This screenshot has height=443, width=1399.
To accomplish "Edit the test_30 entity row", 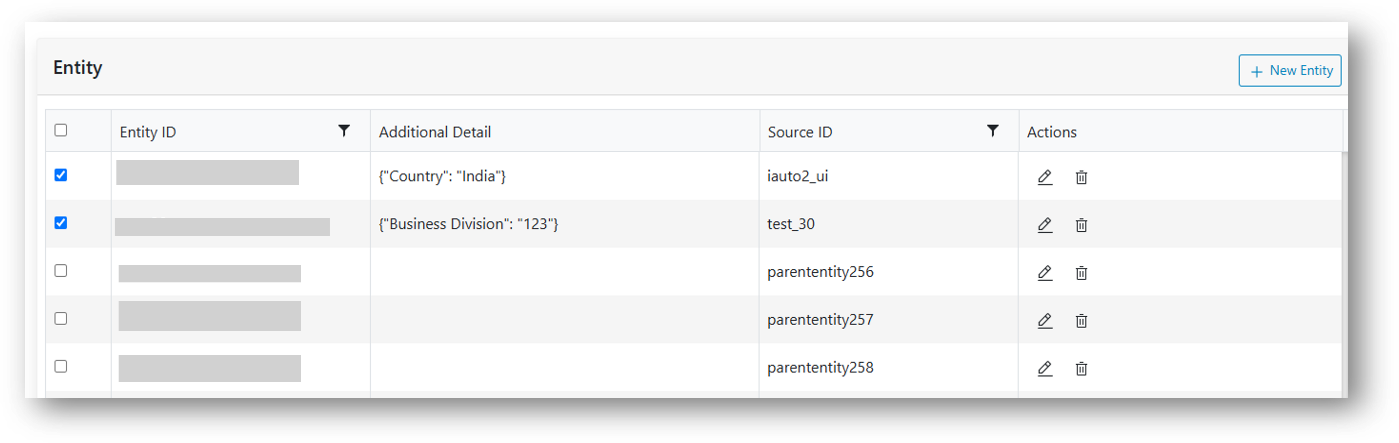I will [x=1045, y=225].
